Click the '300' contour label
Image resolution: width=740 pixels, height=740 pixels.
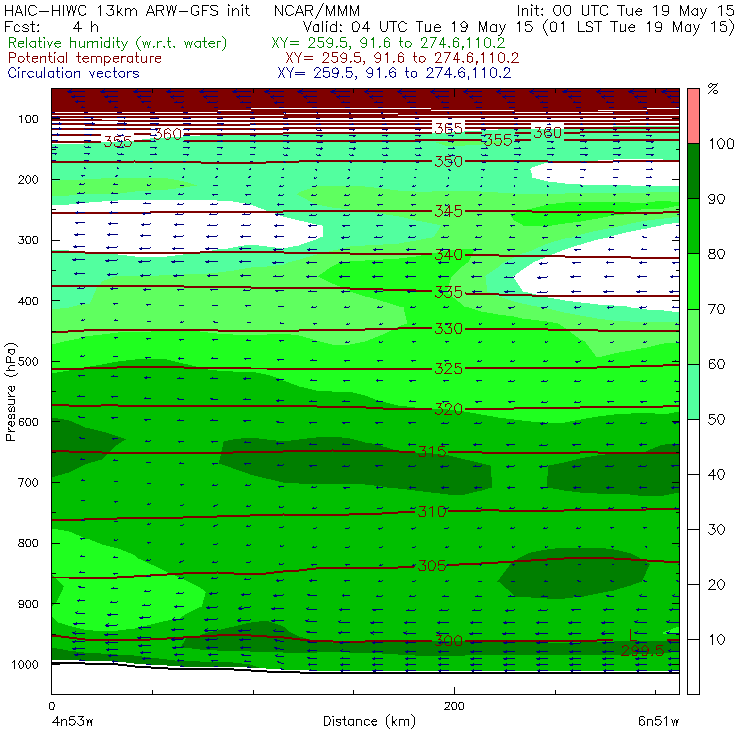[448, 641]
